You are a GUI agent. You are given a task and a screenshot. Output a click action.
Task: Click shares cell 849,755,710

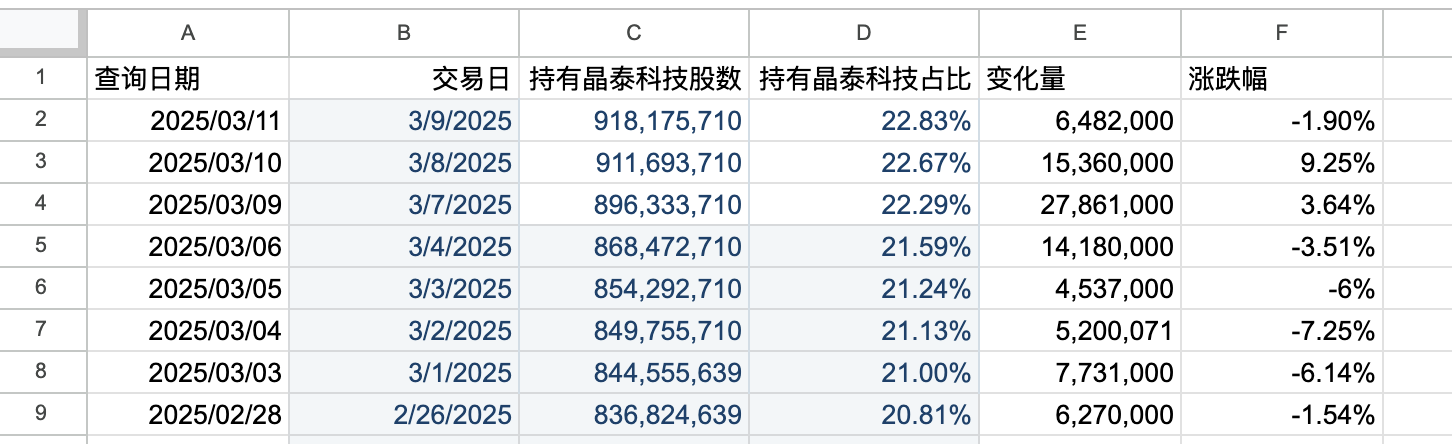click(633, 330)
